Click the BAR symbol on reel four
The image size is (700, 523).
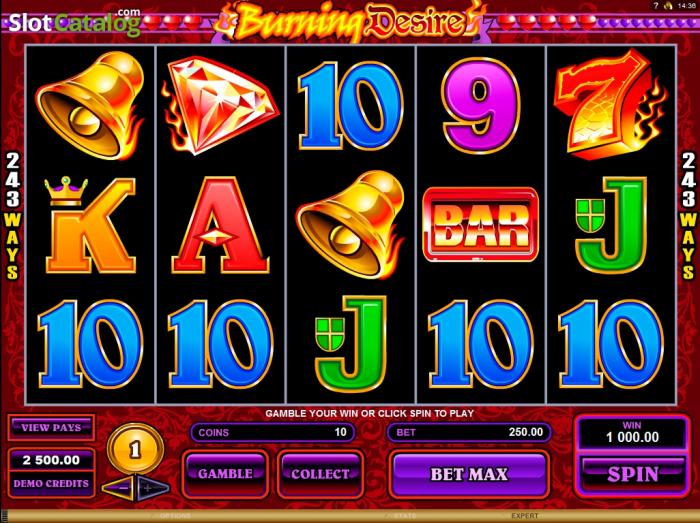click(x=480, y=224)
